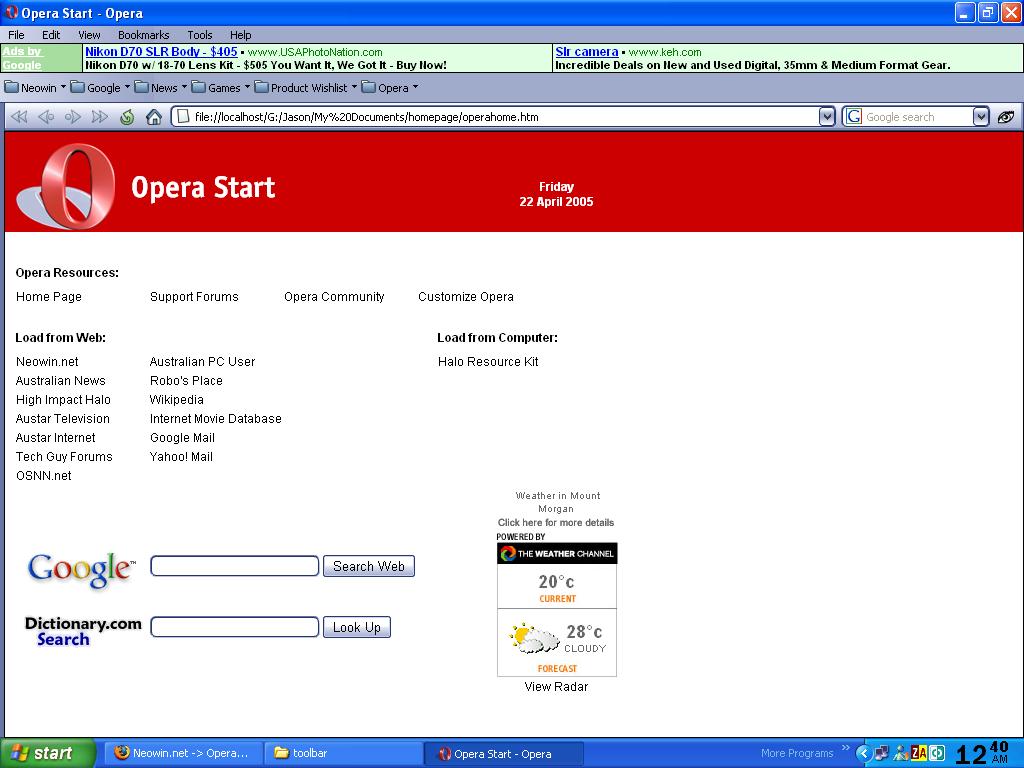Open the Bookmarks menu
The height and width of the screenshot is (768, 1024).
(x=144, y=35)
